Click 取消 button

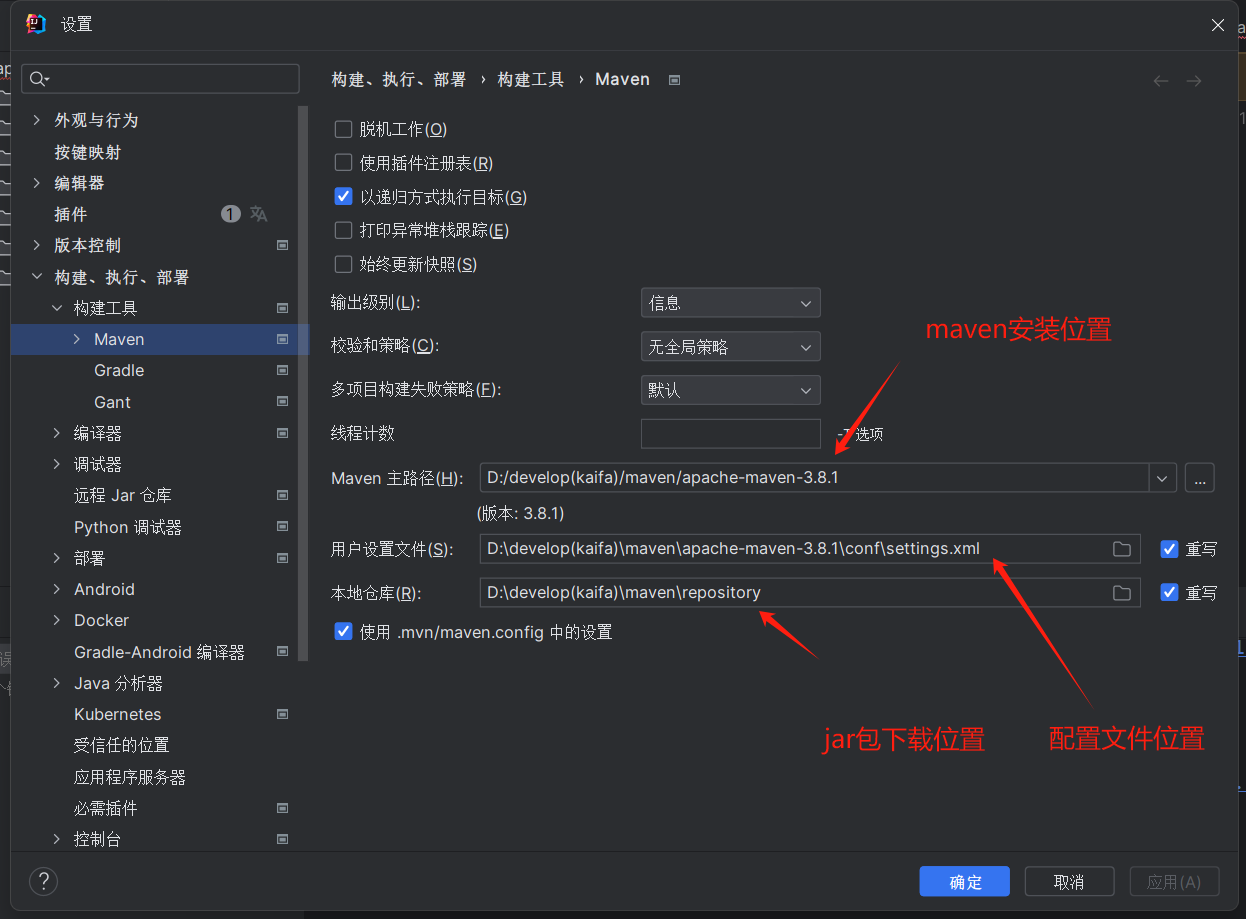1069,882
